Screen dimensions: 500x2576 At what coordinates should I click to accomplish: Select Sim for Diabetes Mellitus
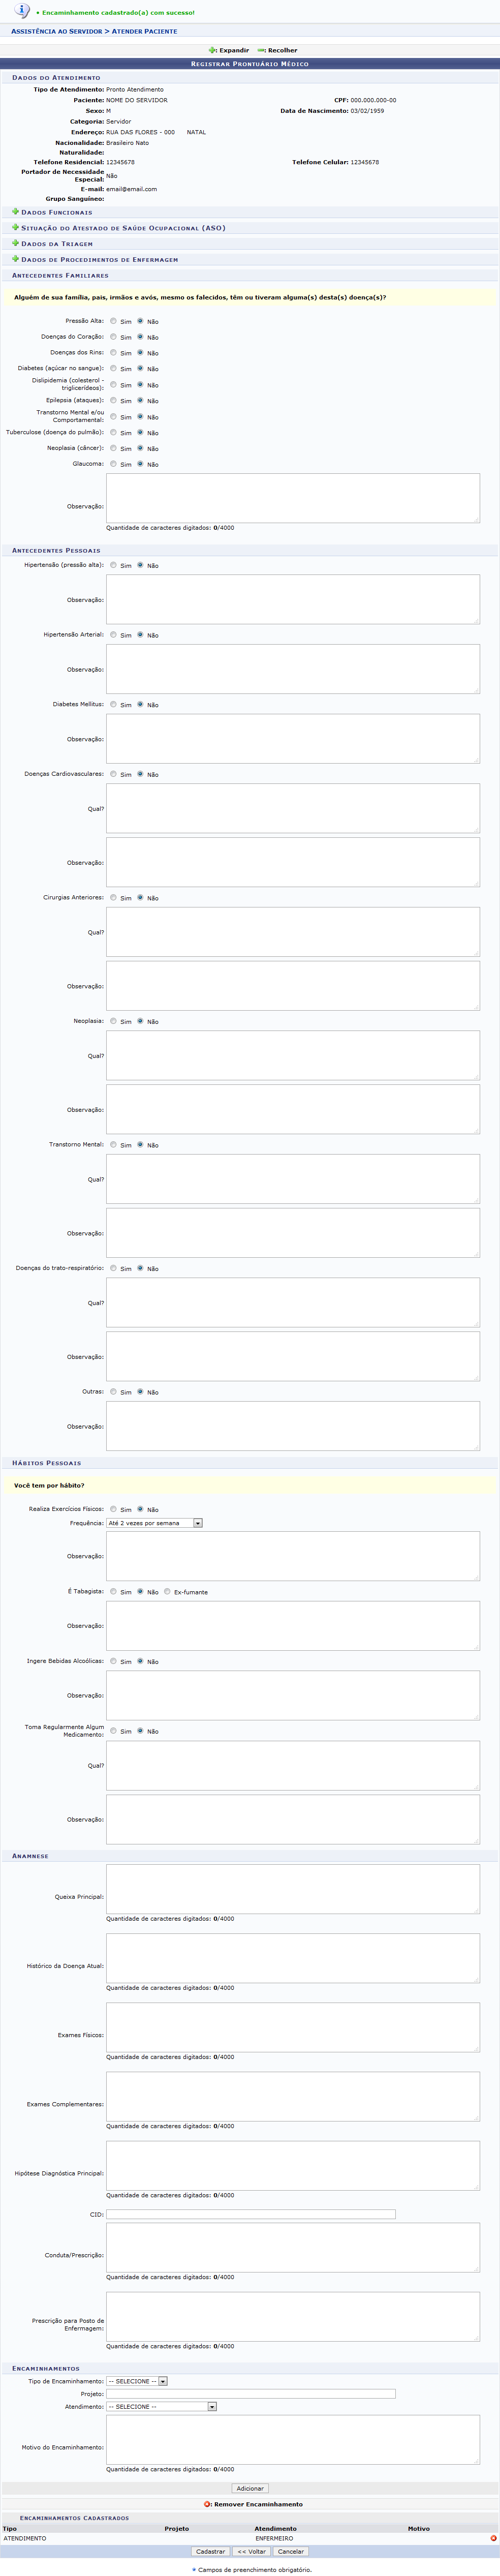tap(113, 704)
